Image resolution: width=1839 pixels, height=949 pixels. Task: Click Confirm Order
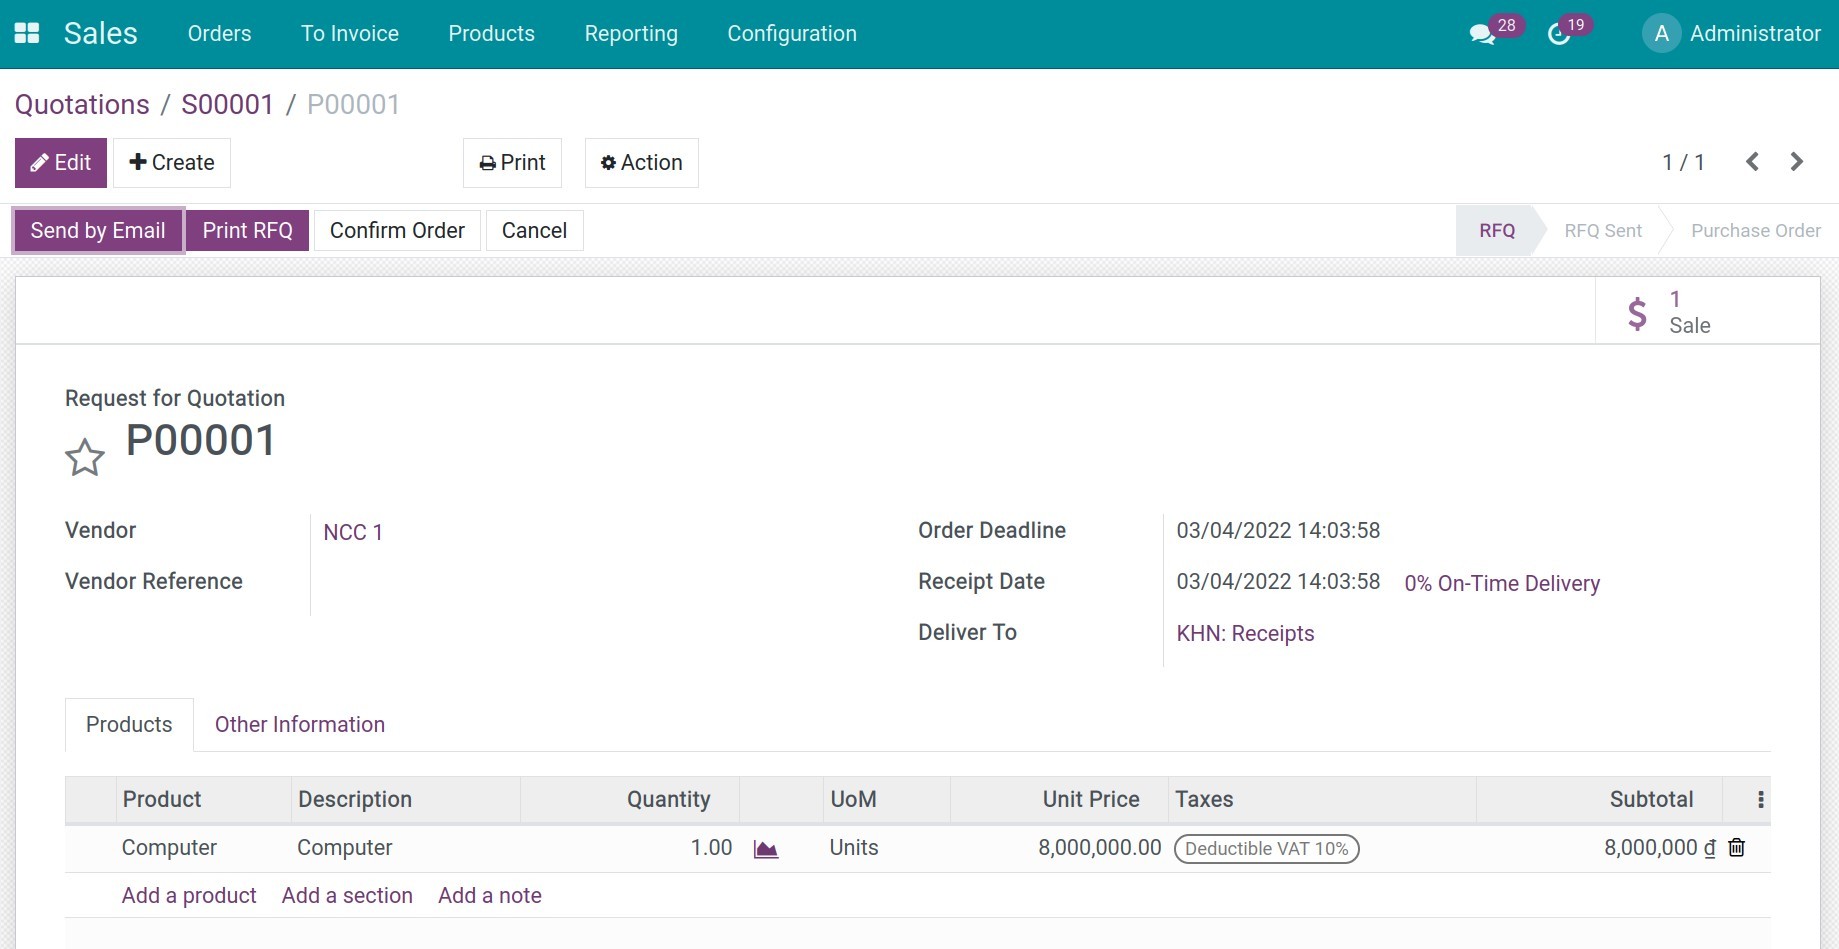(397, 230)
